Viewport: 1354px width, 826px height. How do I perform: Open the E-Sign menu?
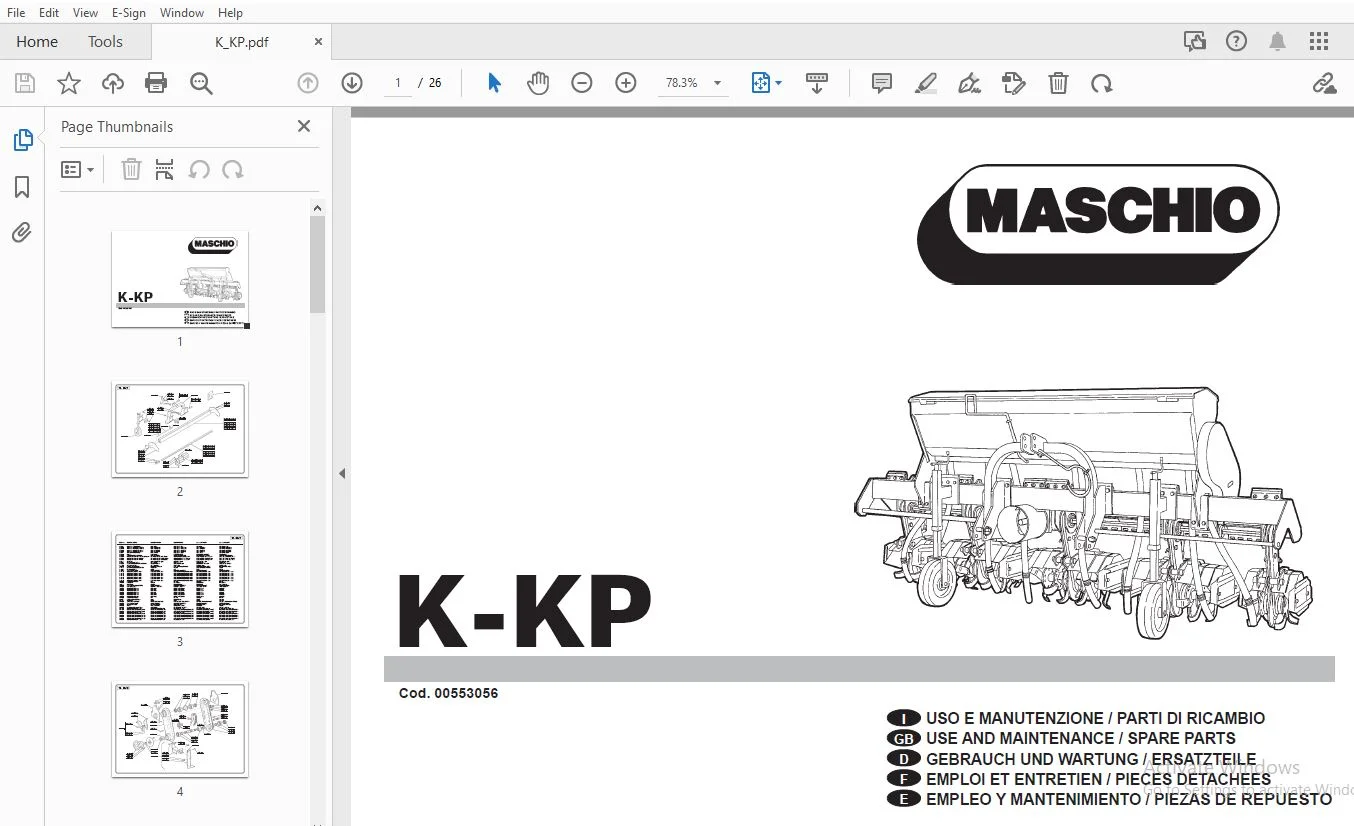pos(128,12)
